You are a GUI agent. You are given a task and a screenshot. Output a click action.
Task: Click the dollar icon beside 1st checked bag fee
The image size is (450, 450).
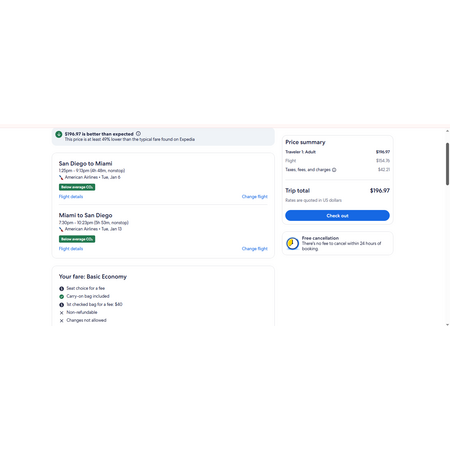[x=61, y=305]
